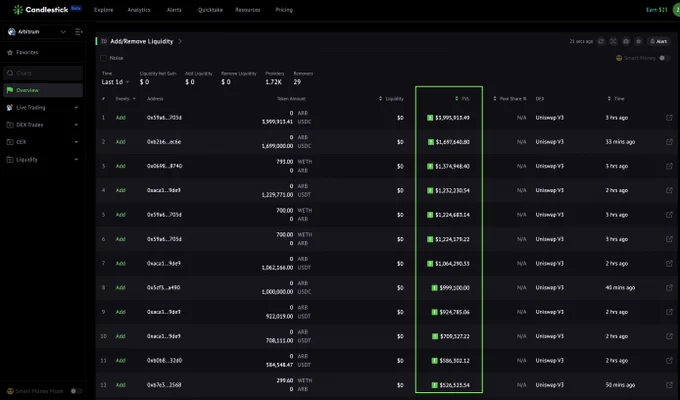Expand the CEX section arrow
The image size is (680, 400).
76,142
